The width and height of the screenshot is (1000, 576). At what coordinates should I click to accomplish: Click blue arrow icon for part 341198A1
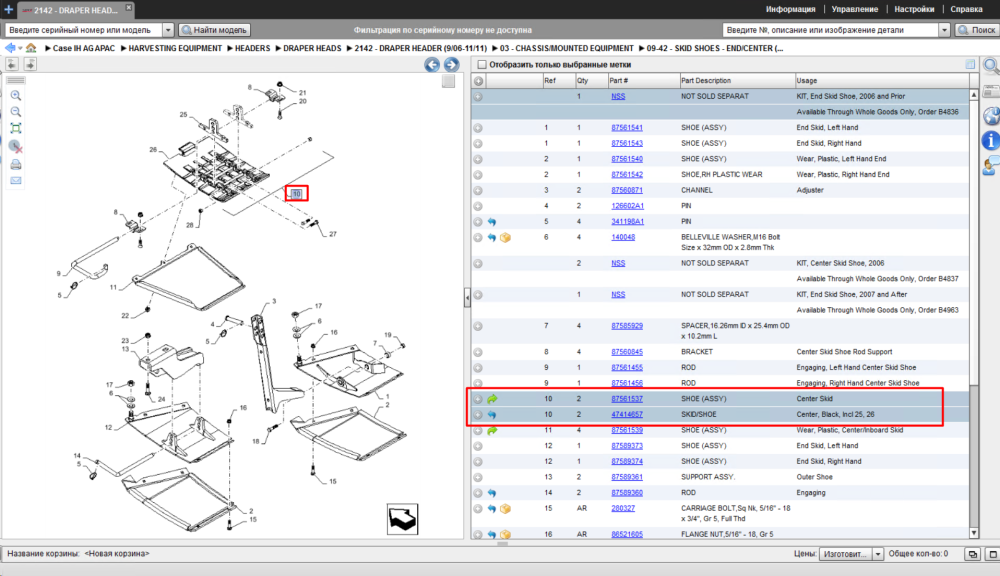coord(492,222)
